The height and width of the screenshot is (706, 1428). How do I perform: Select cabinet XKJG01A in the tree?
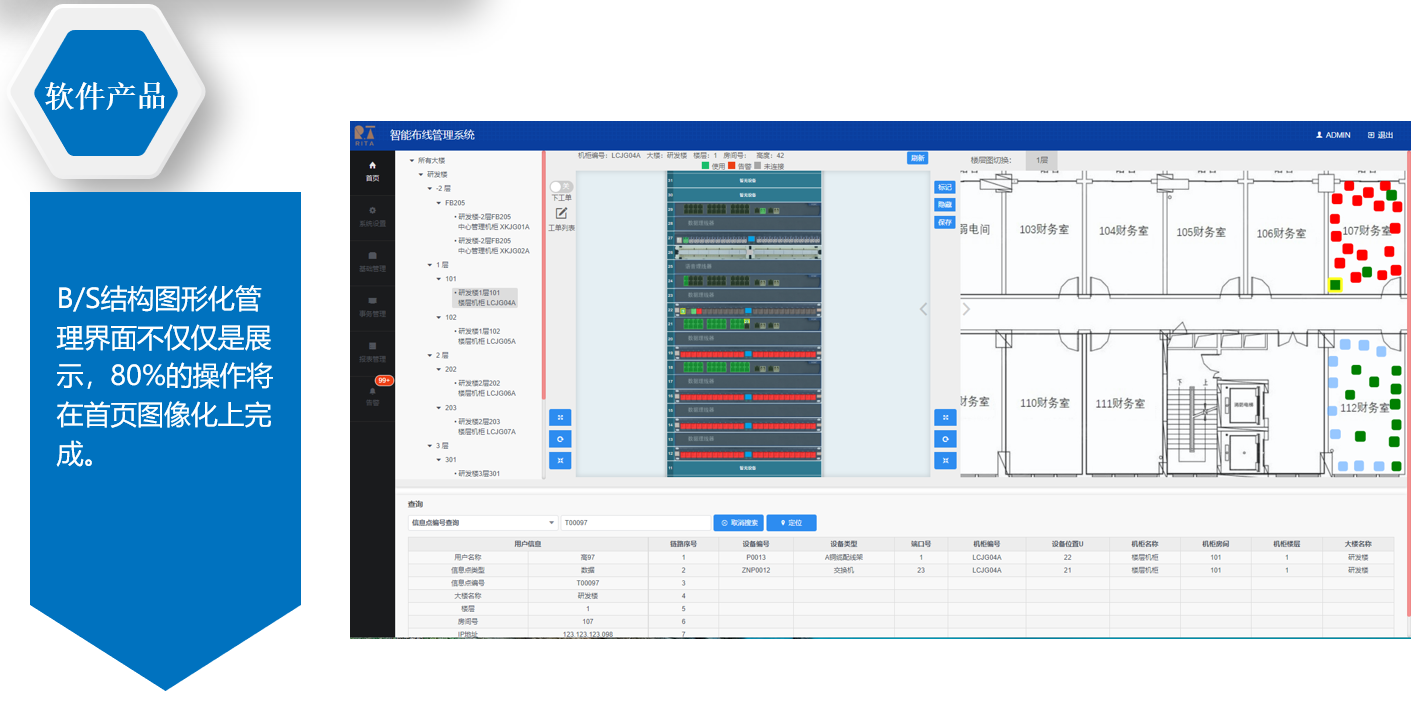click(x=492, y=221)
